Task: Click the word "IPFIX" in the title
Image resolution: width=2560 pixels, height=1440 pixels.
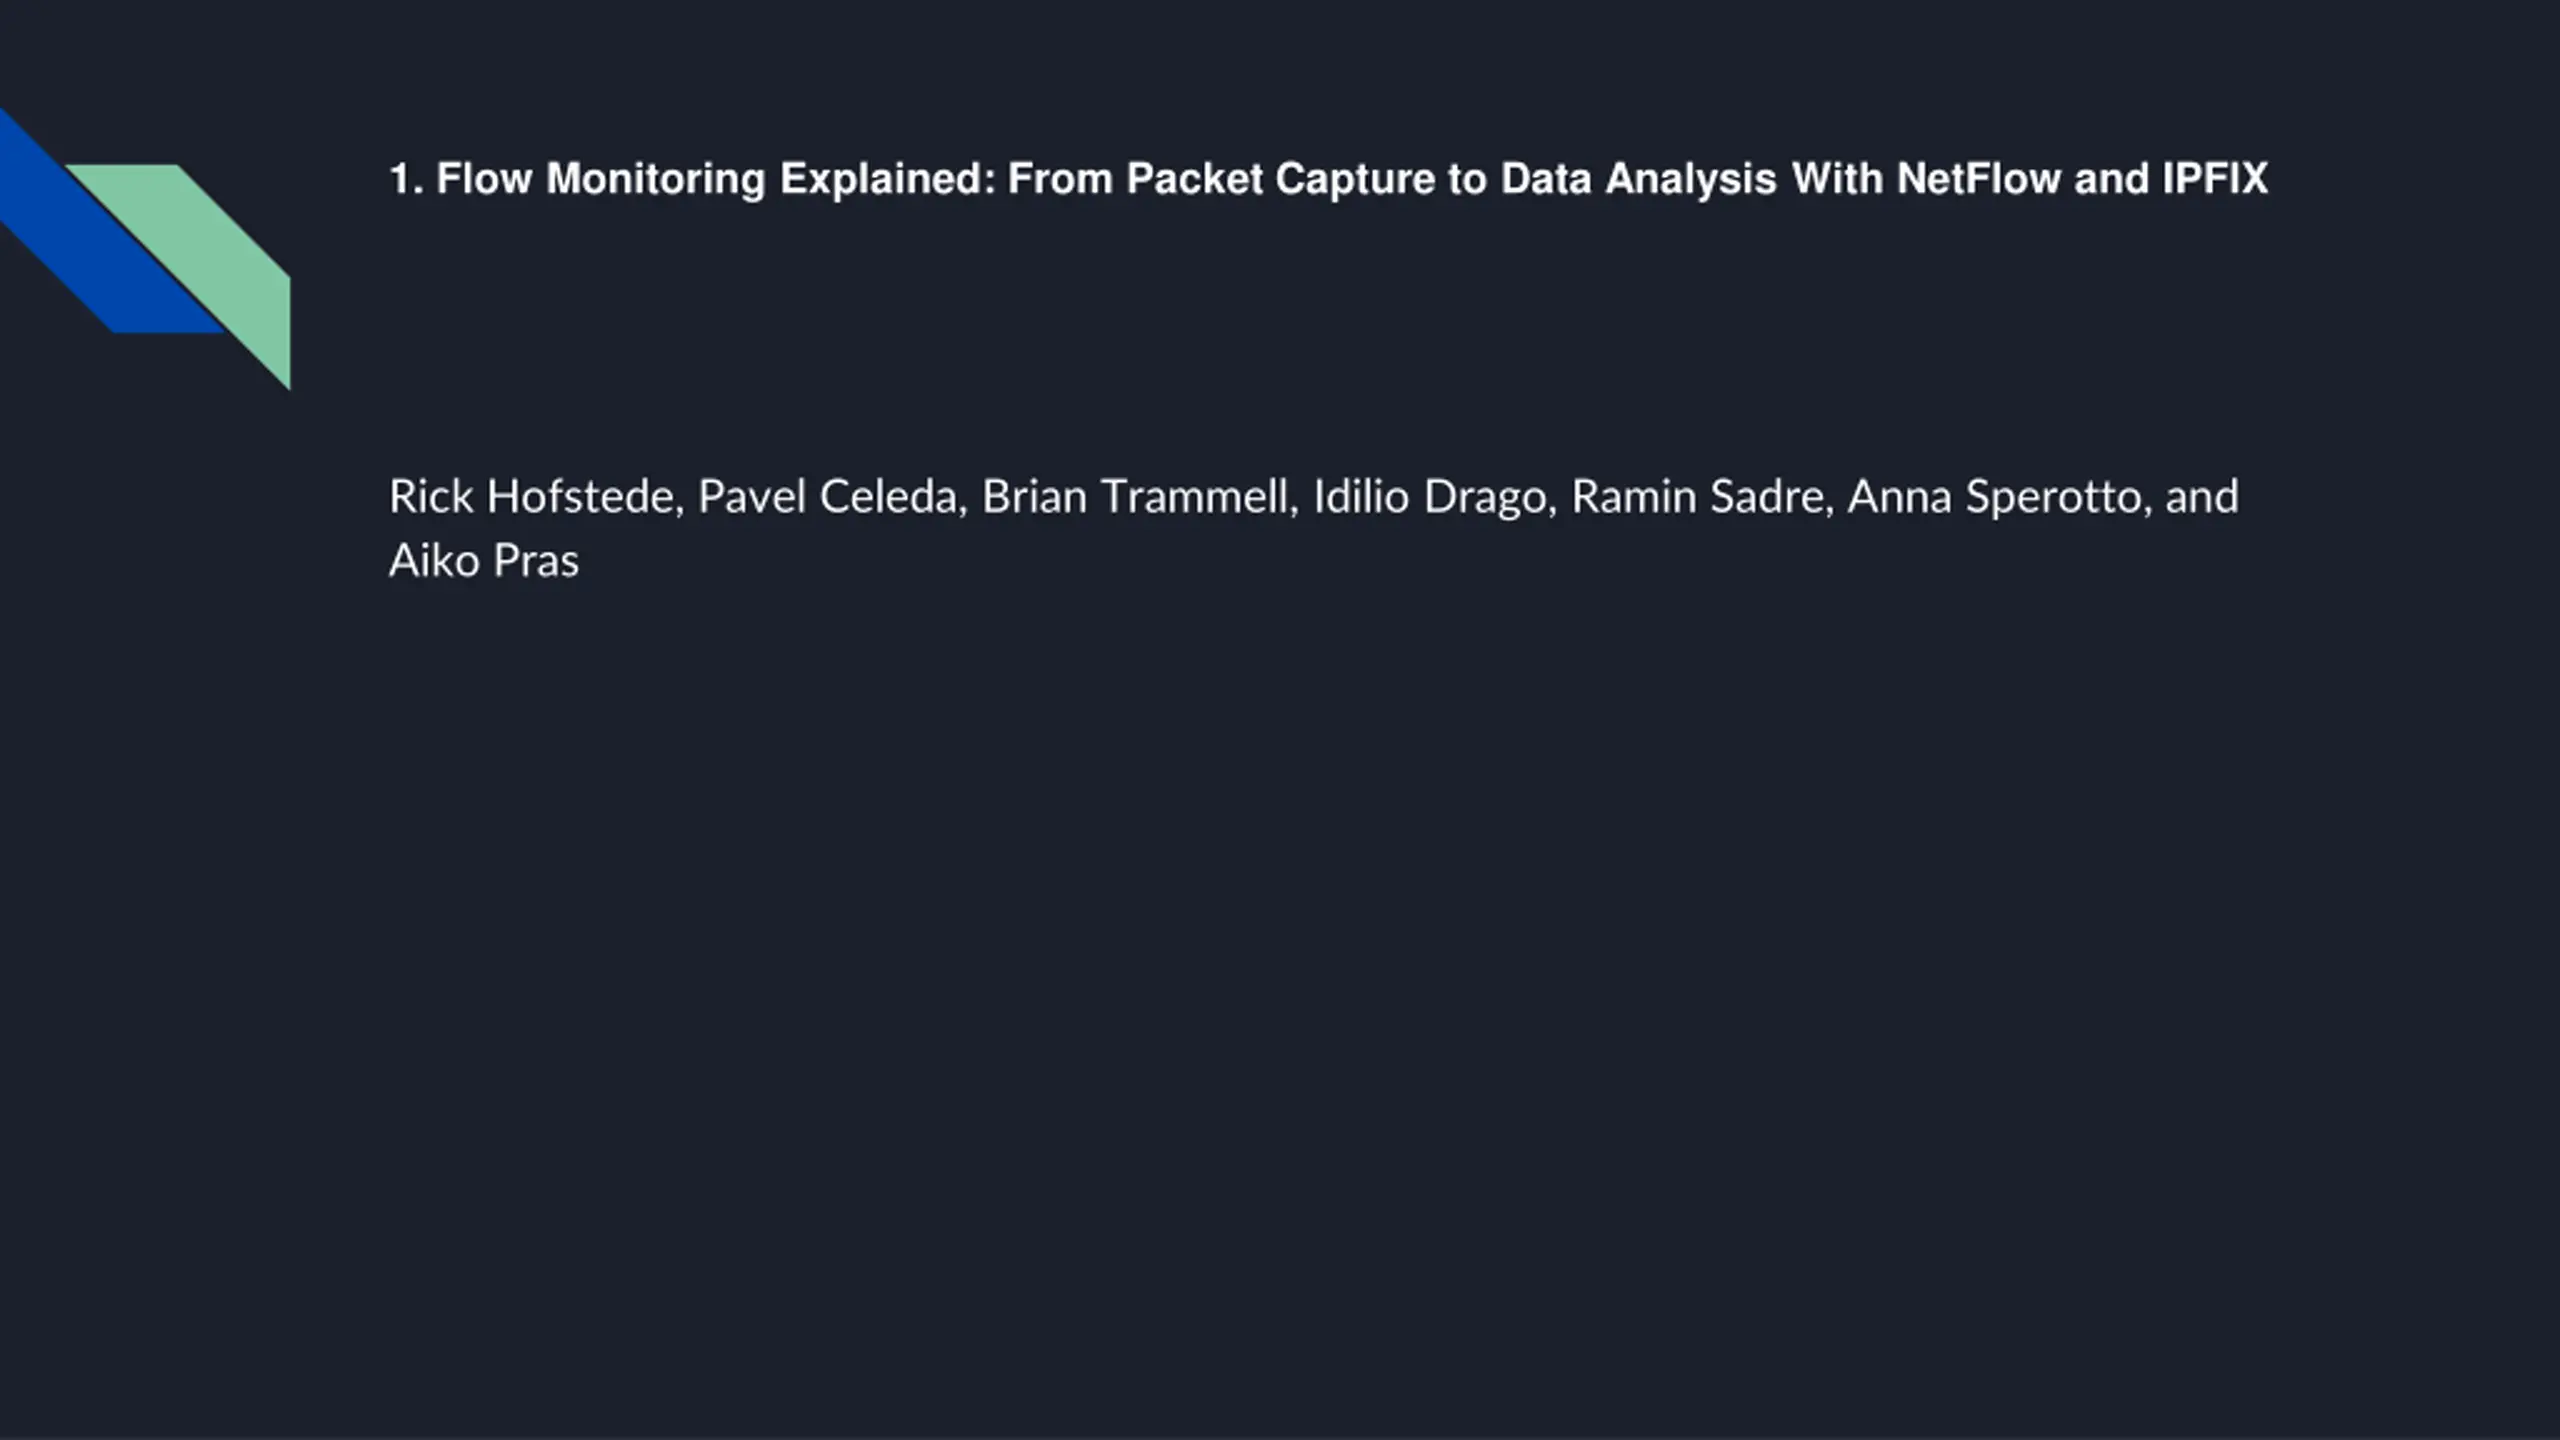Action: (2215, 180)
